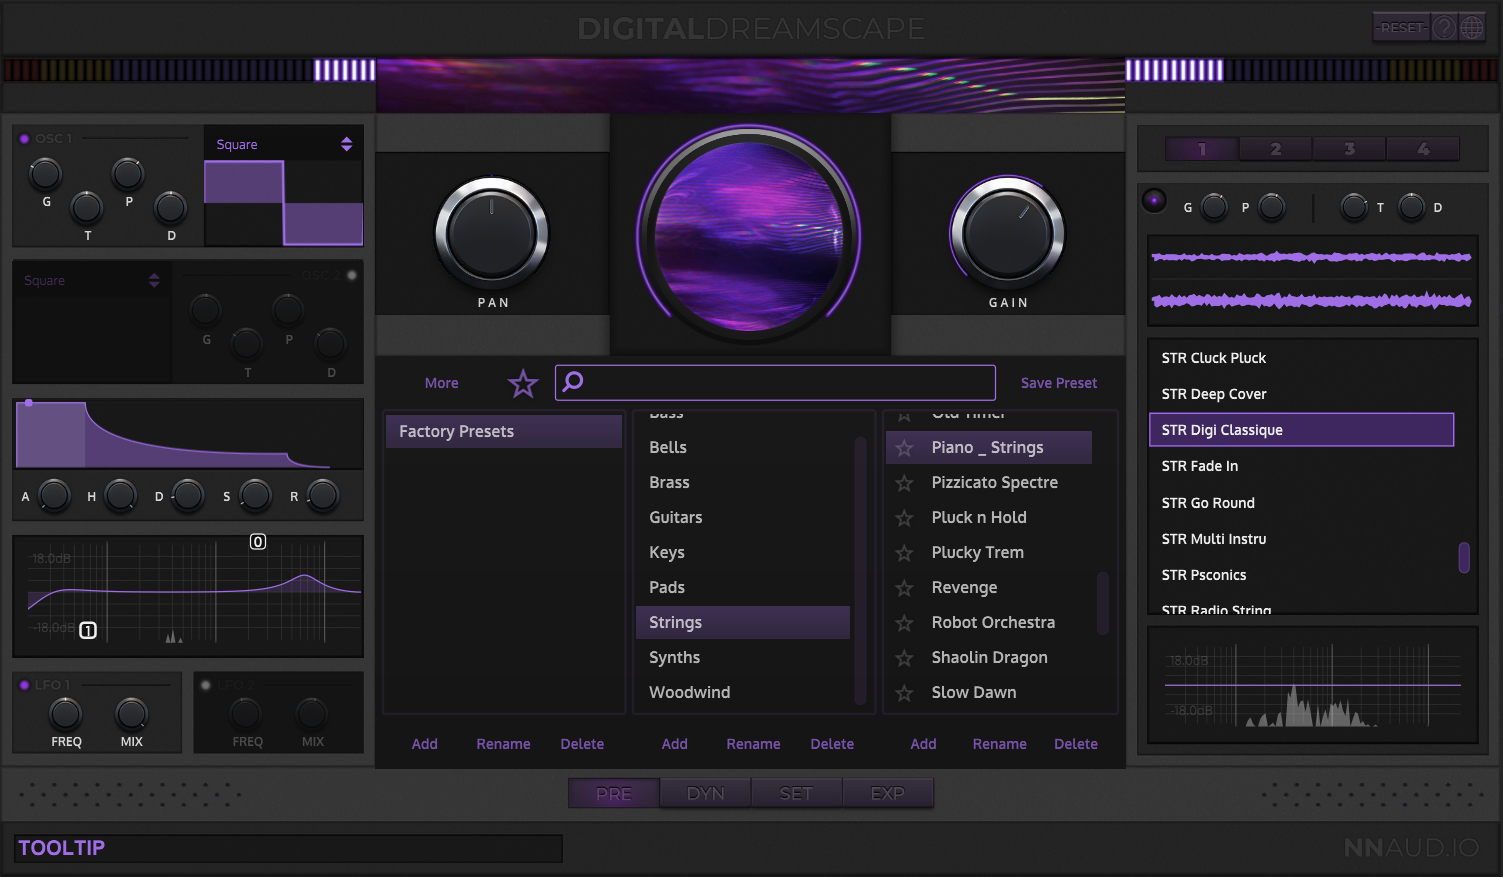Screen dimensions: 1503x877
Task: Click the GAIN knob
Action: point(1008,234)
